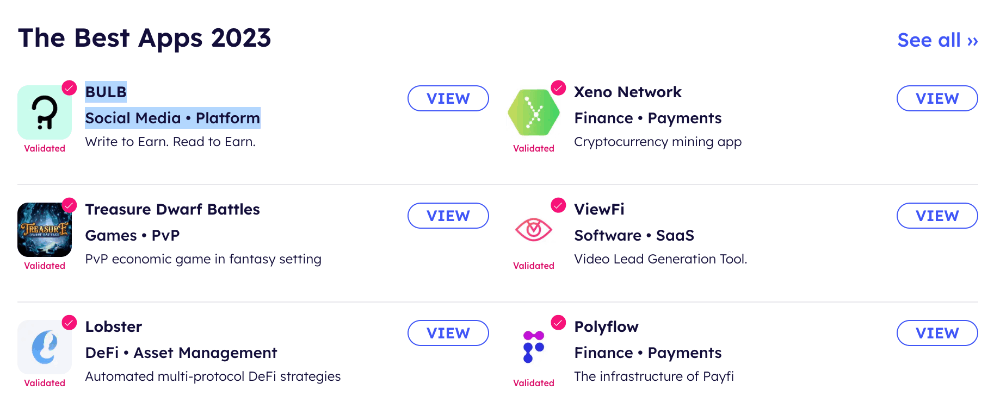
Task: Click VIEW button for Polyflow
Action: point(937,333)
